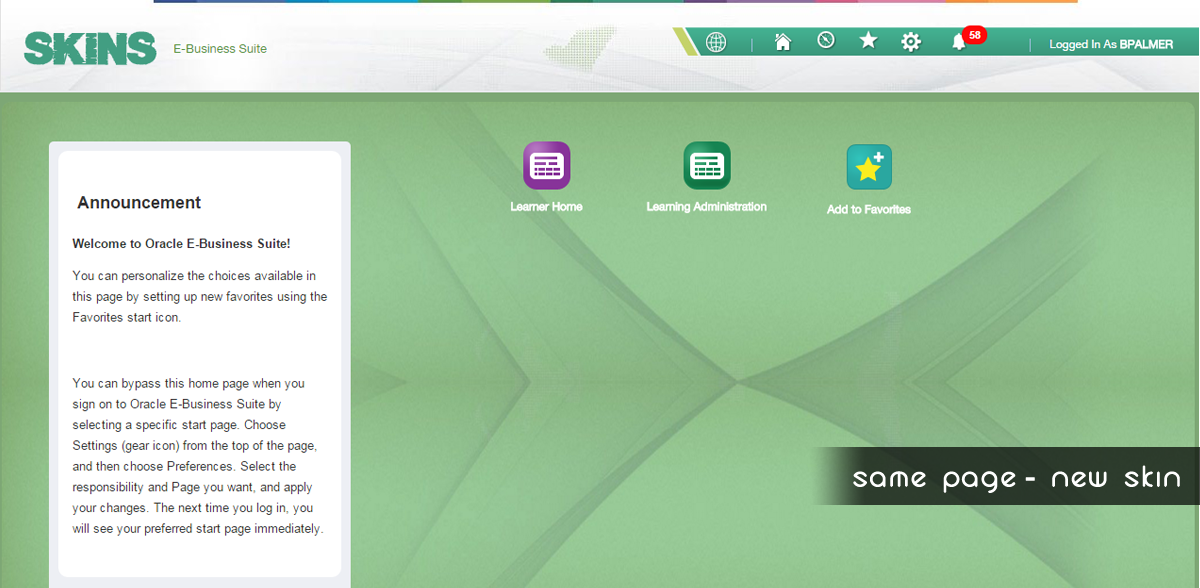
Task: Click the "same page - new skin" banner
Action: (x=1015, y=478)
